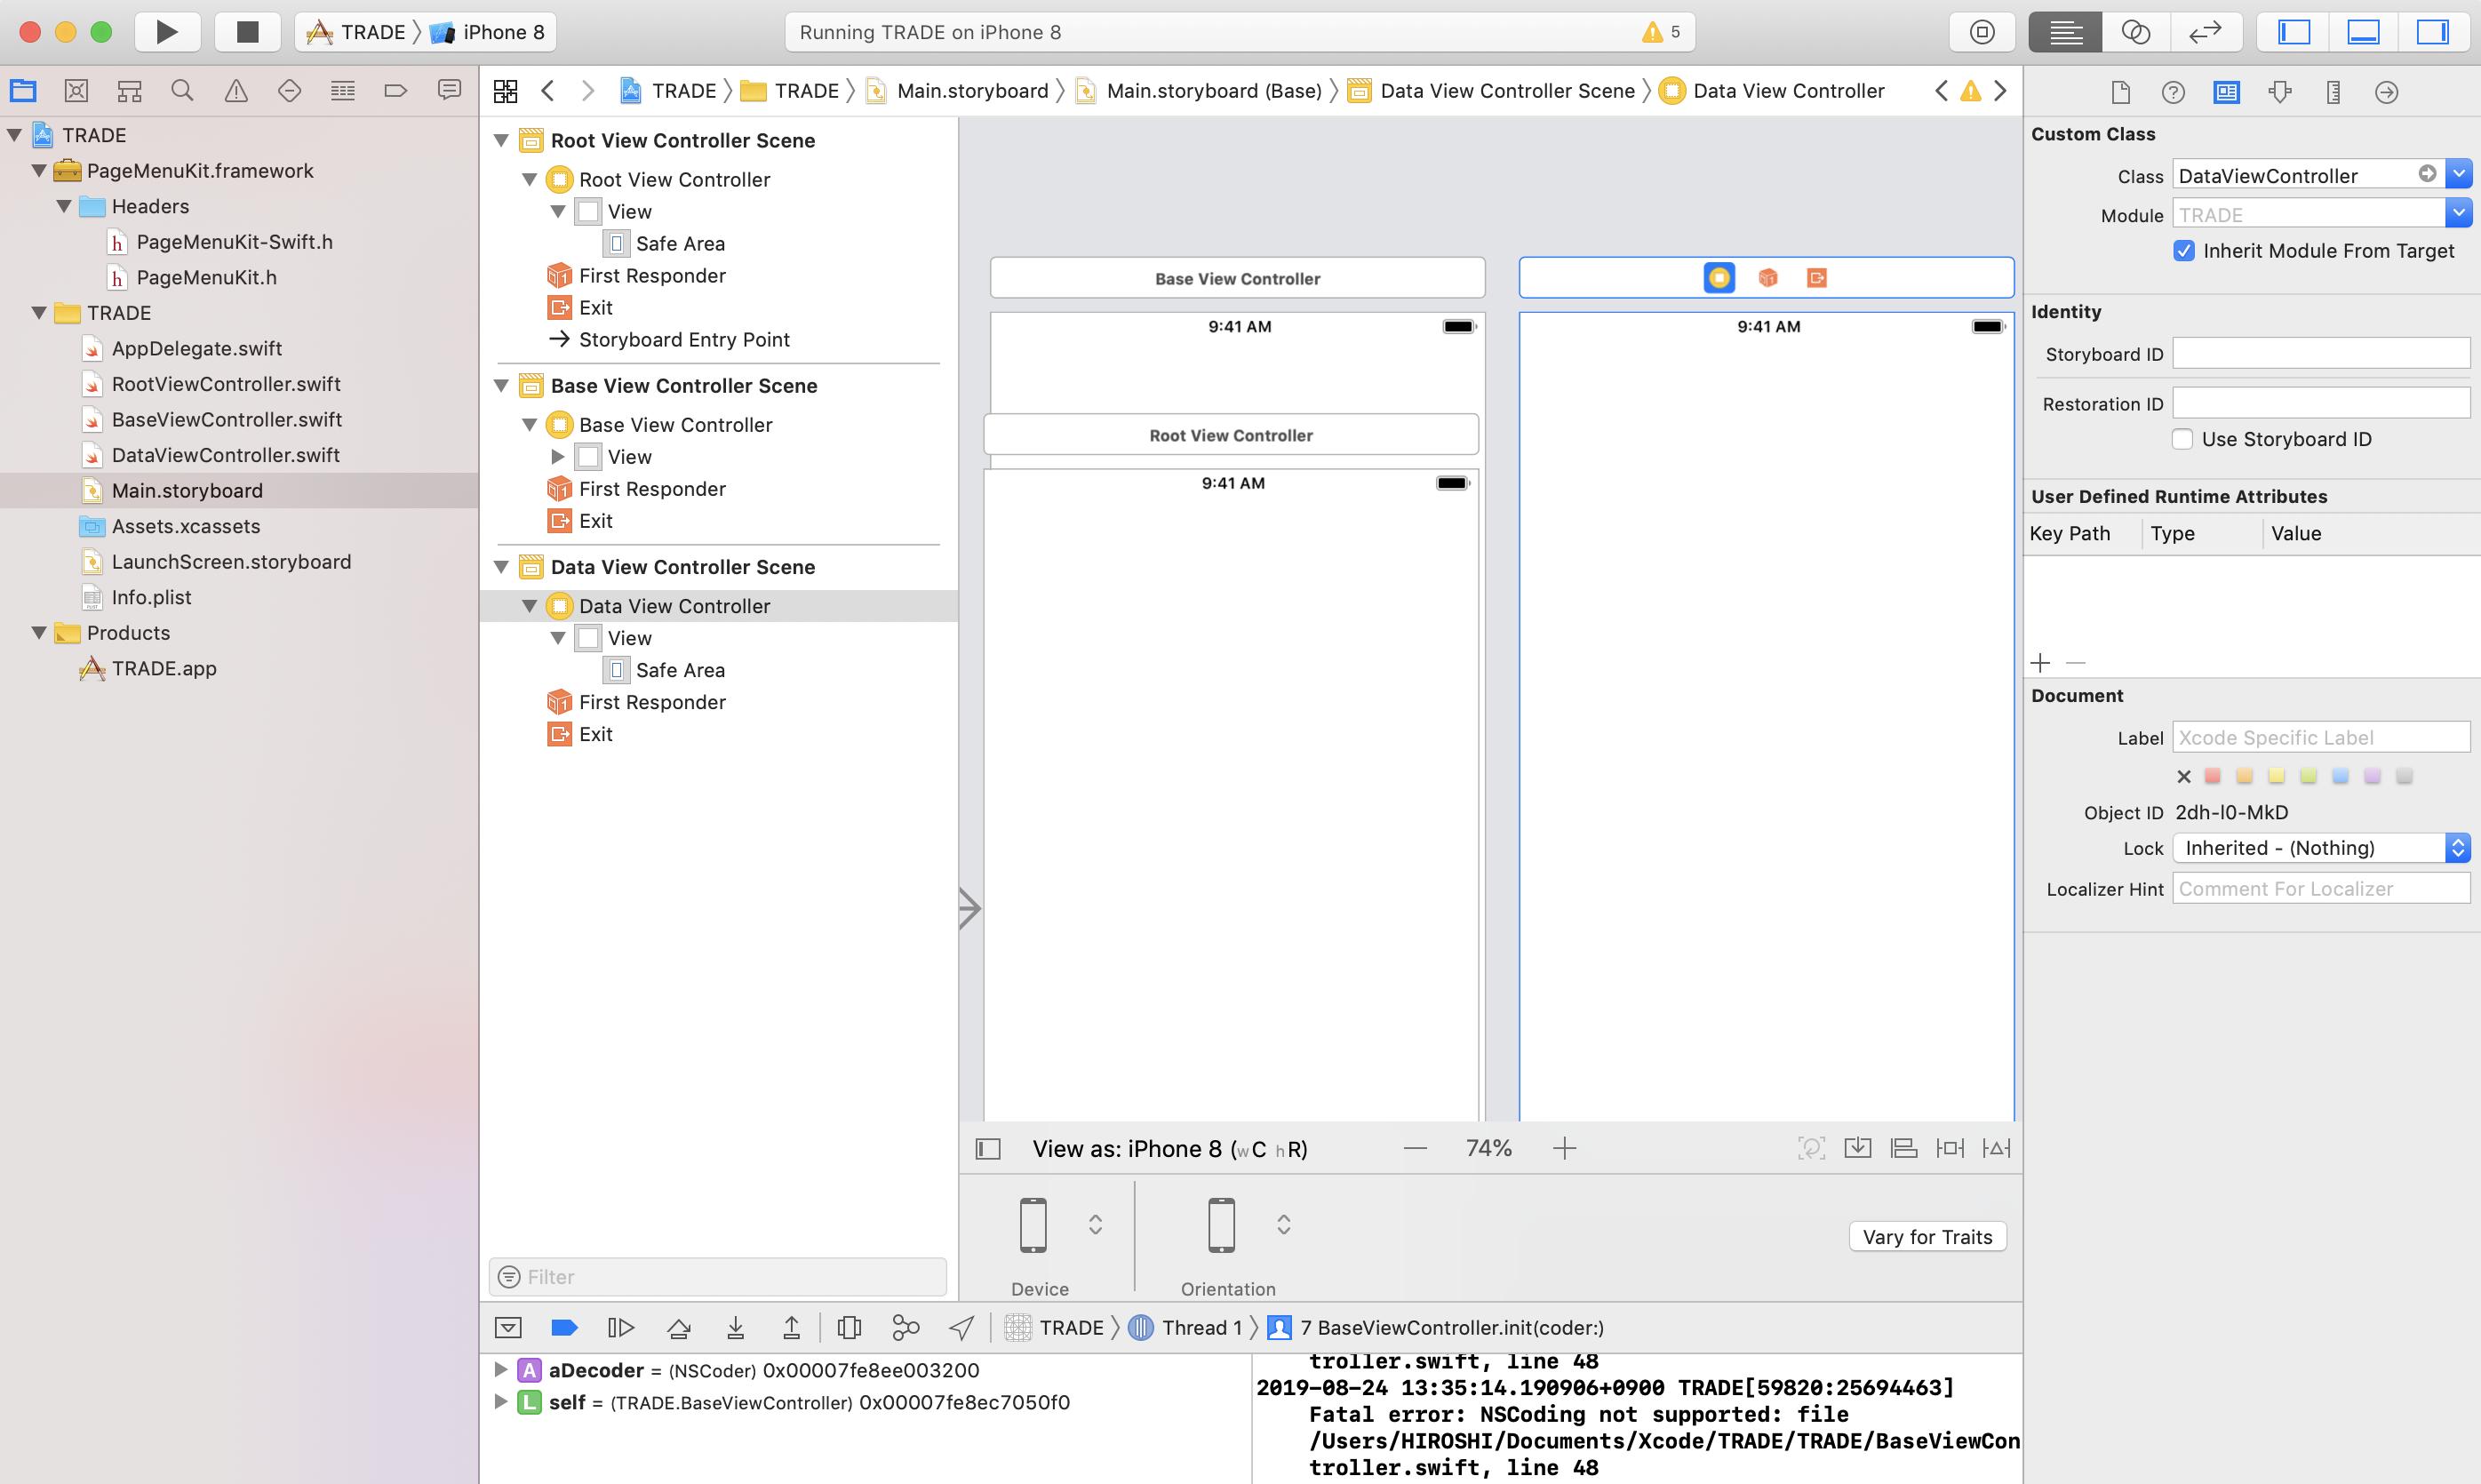This screenshot has width=2481, height=1484.
Task: Open Debug Memory Graph icon
Action: pyautogui.click(x=905, y=1328)
